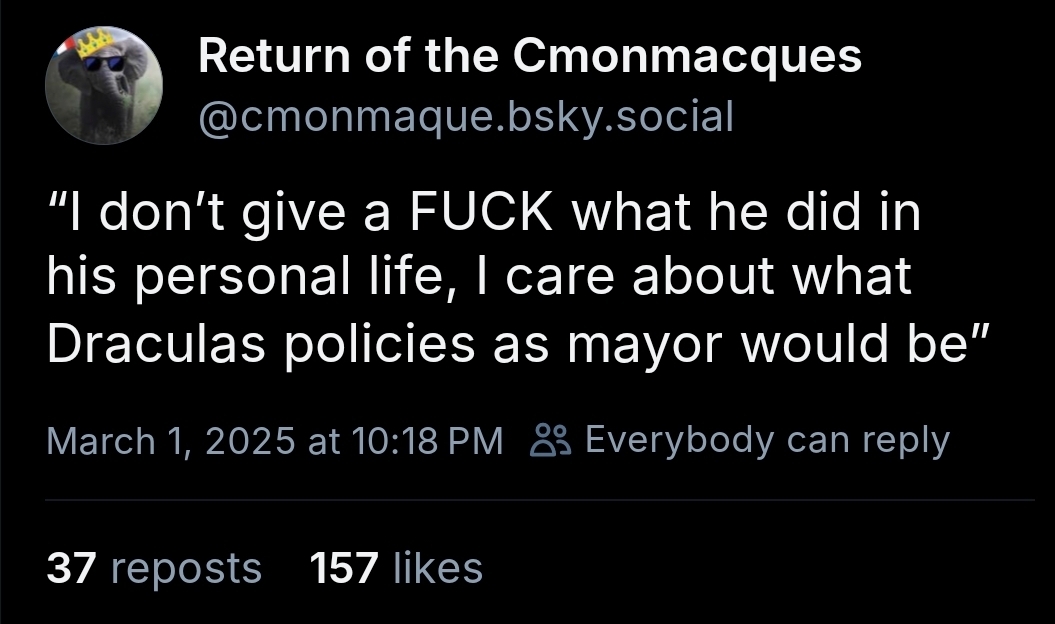Click the divider line above repost counts
The height and width of the screenshot is (624, 1055).
(538, 499)
